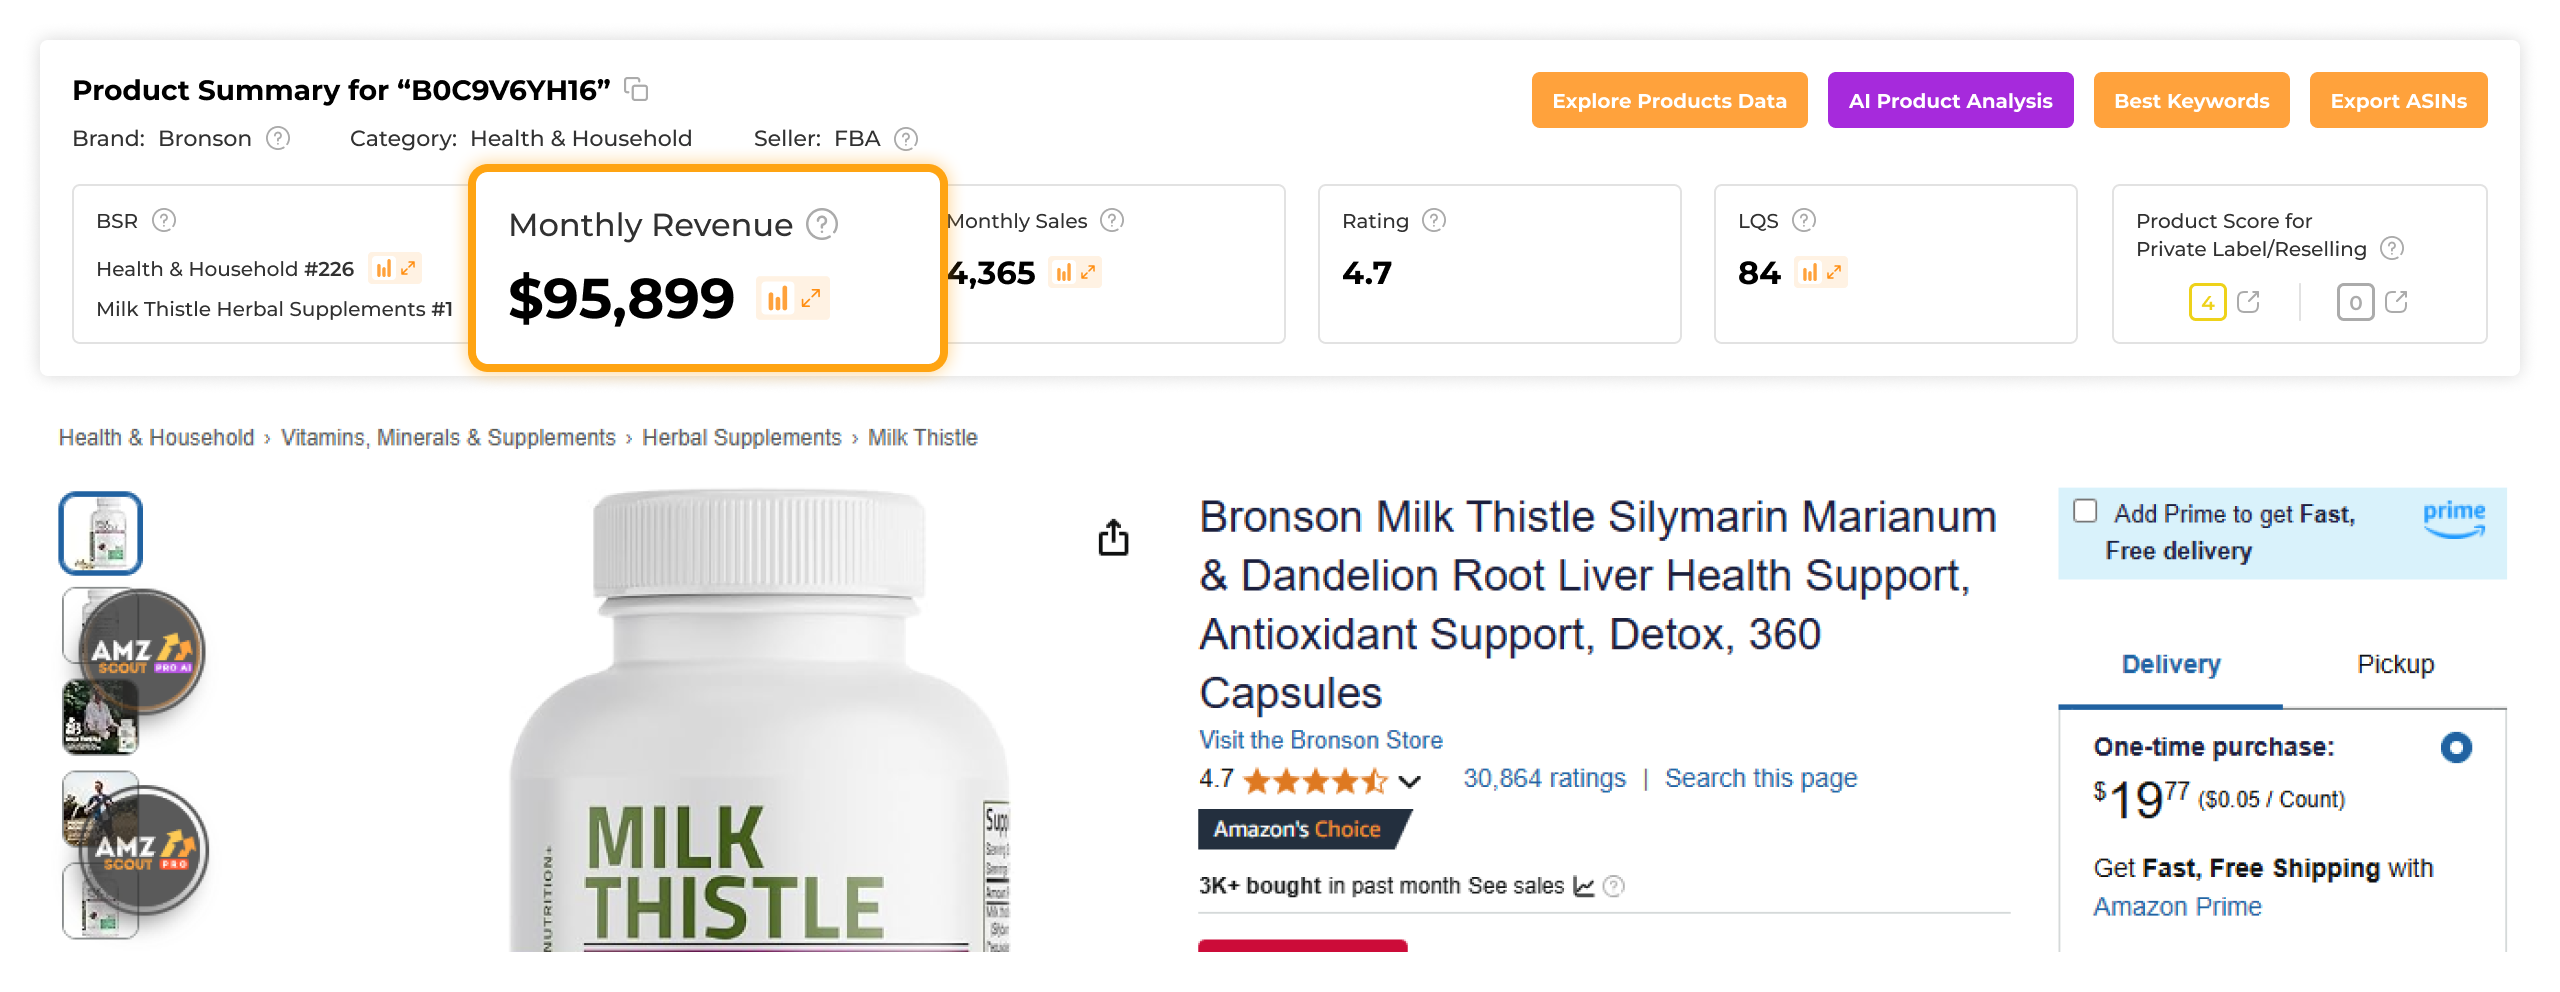Screen dimensions: 2560x992
Task: Select the Delivery tab
Action: click(x=2170, y=664)
